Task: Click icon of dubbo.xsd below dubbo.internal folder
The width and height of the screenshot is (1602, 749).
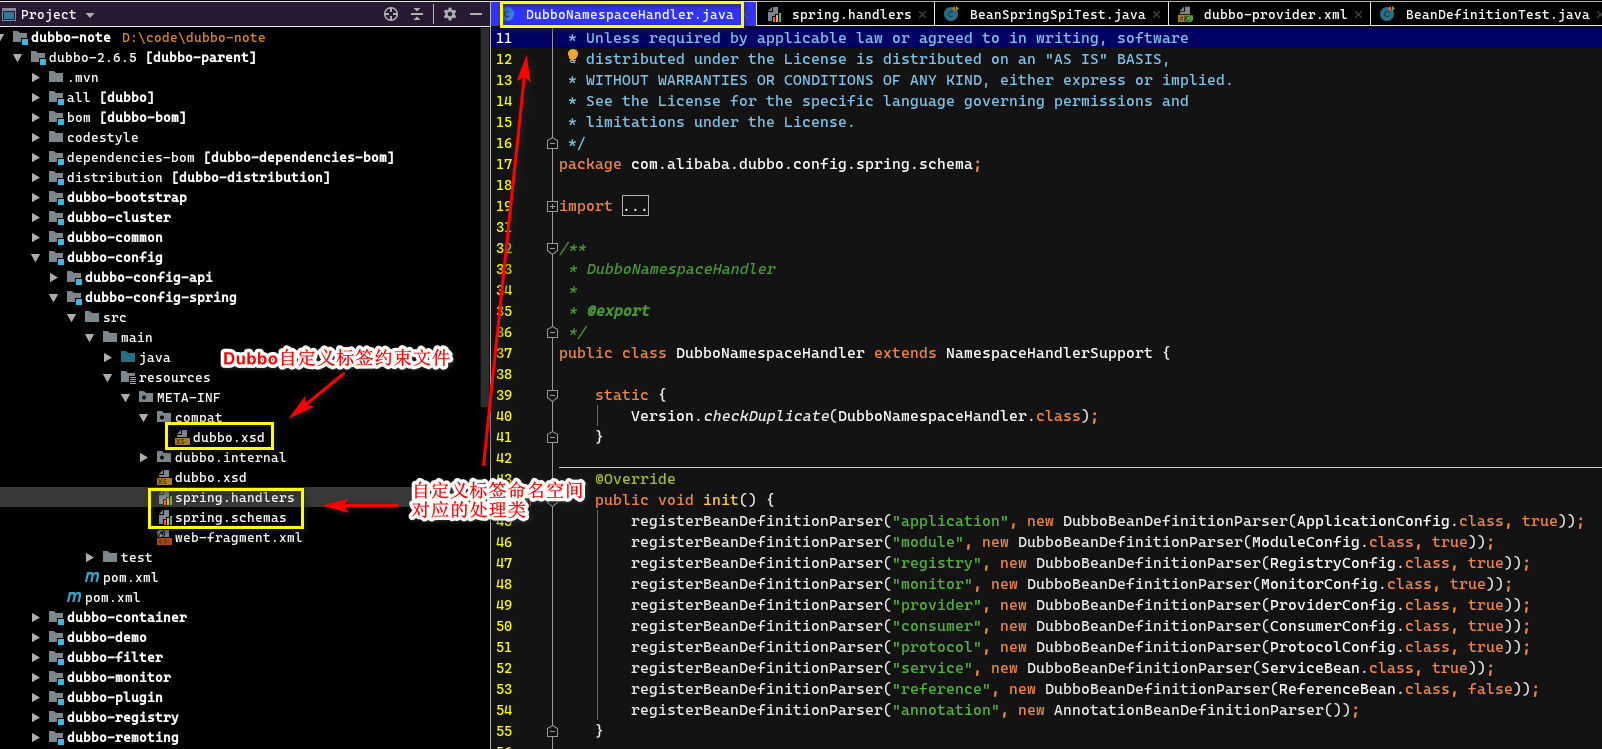Action: coord(165,478)
